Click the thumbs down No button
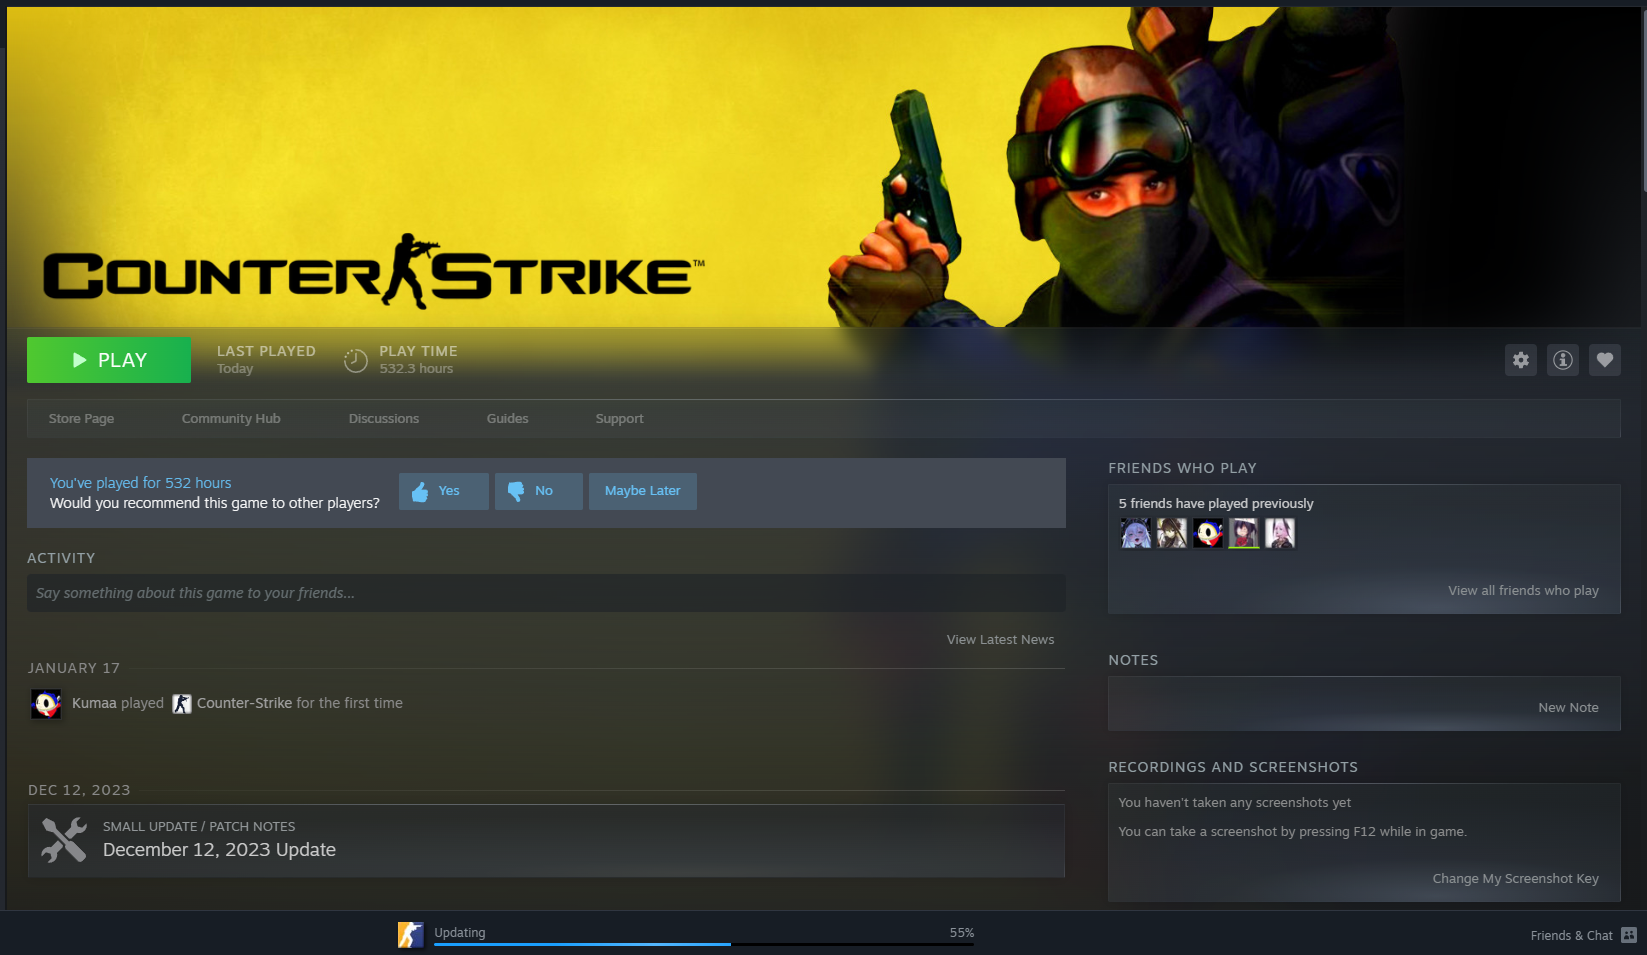The width and height of the screenshot is (1647, 955). [538, 491]
